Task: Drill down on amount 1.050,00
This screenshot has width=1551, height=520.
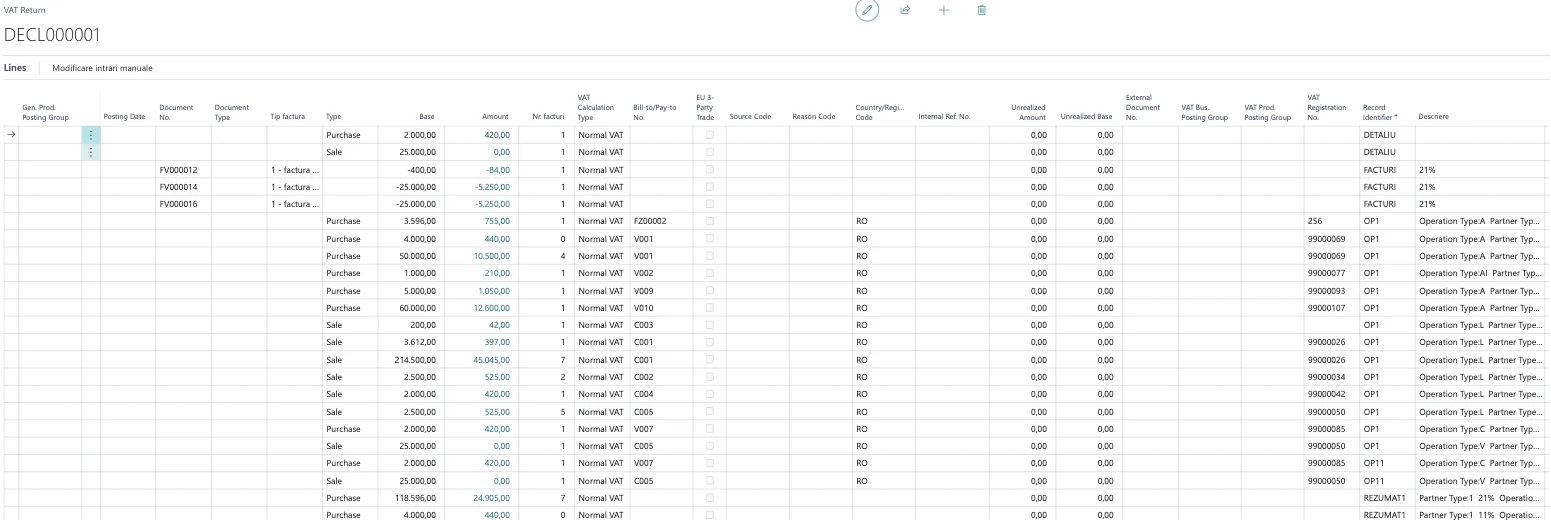Action: pyautogui.click(x=494, y=290)
